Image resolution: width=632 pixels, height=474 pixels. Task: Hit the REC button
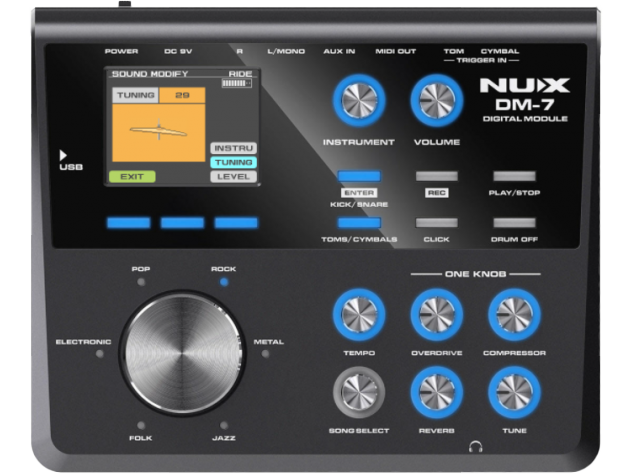[437, 176]
